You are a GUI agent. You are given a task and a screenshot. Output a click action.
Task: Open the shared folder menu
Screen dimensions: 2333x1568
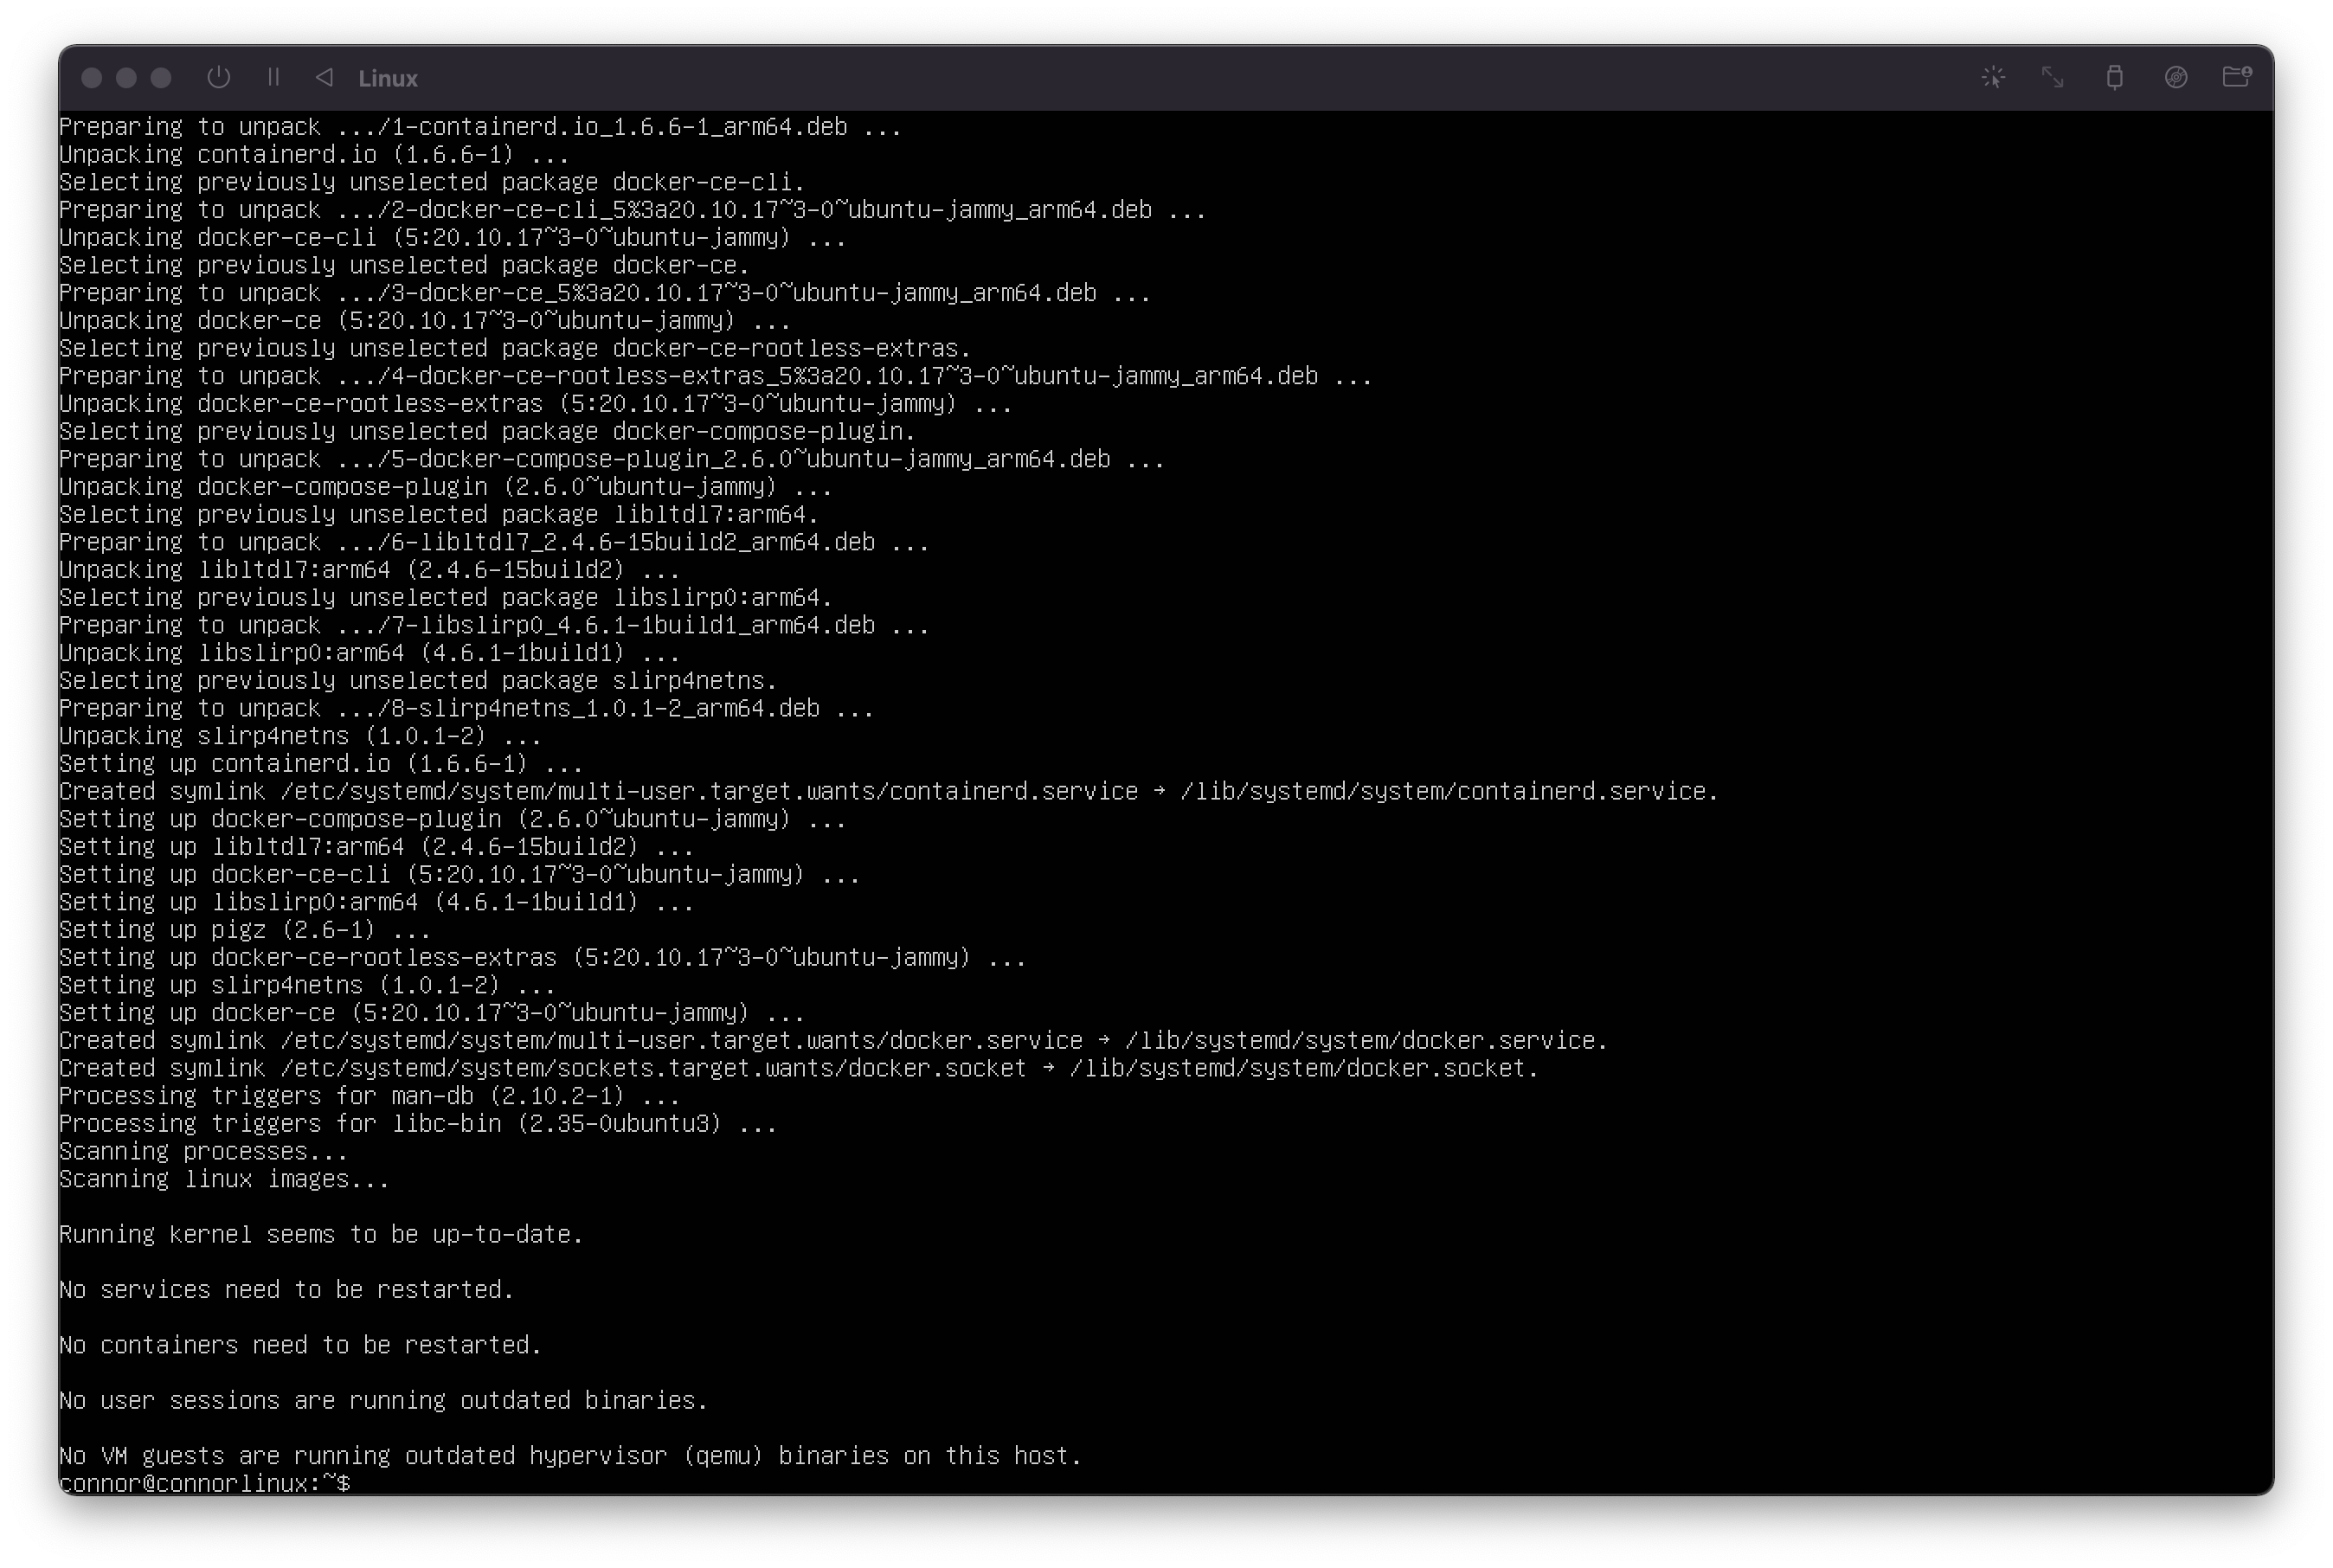(2237, 77)
